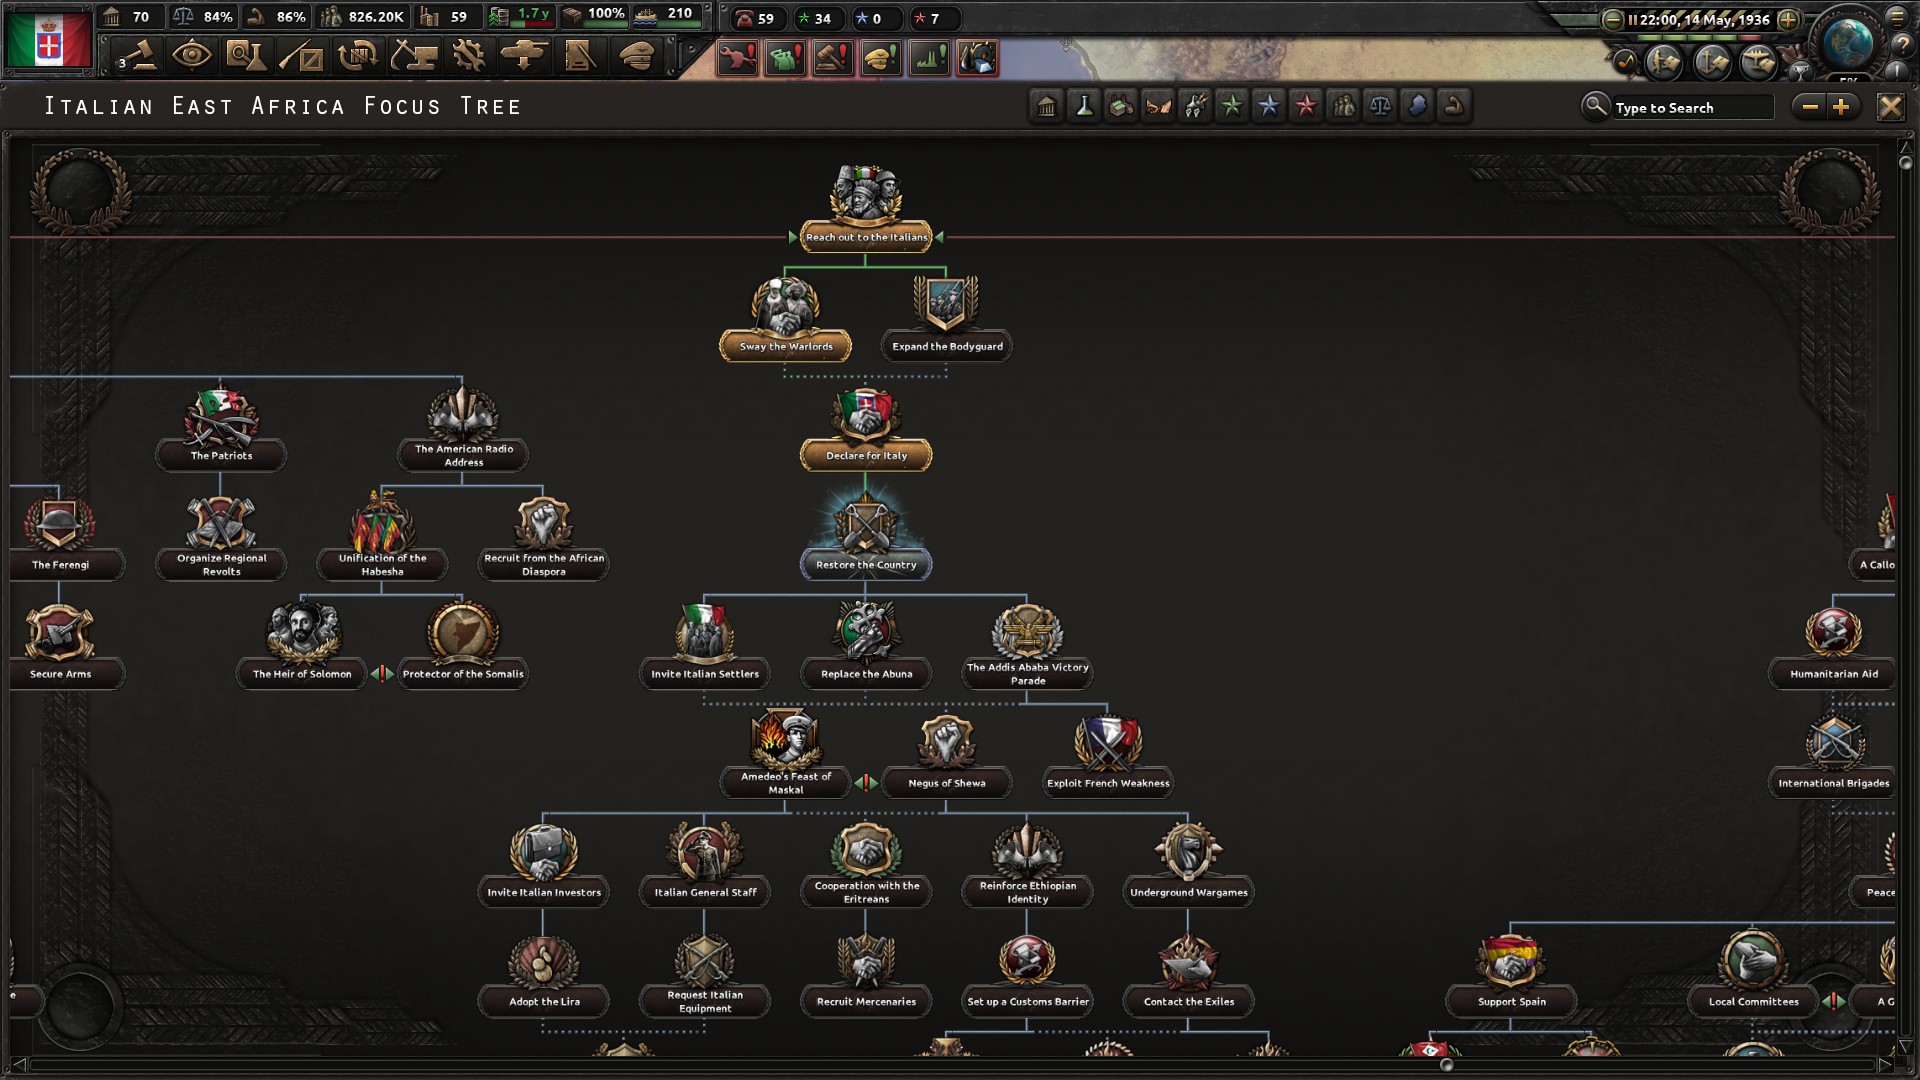
Task: Open the Research flask-and-magnifier menu
Action: pos(245,57)
